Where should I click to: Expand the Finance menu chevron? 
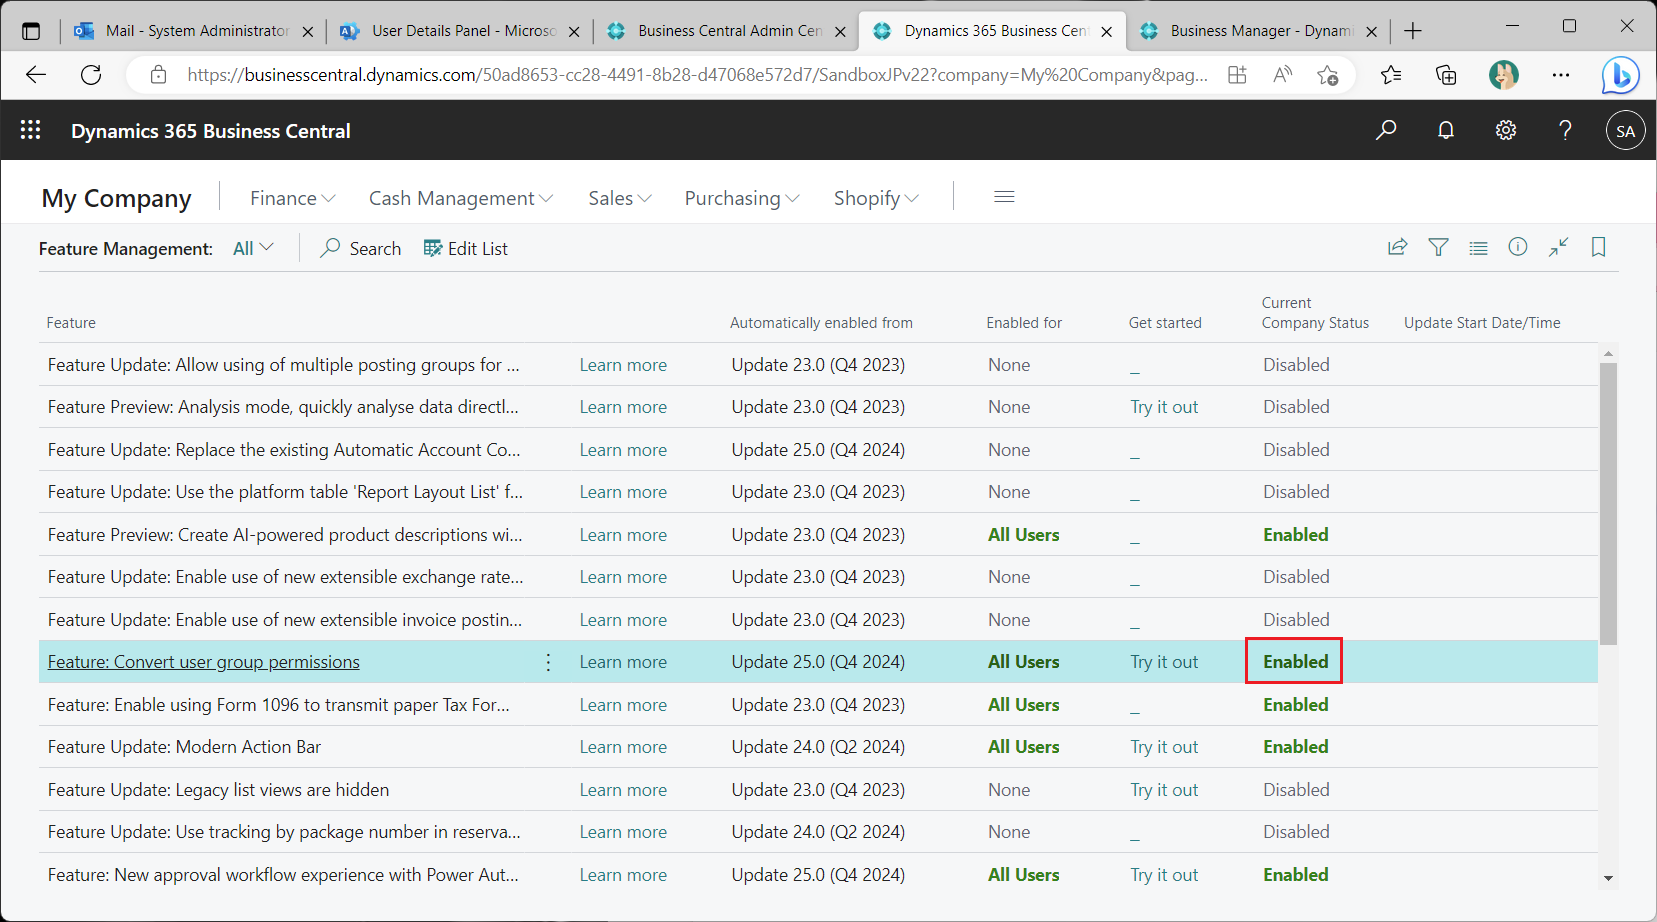329,197
